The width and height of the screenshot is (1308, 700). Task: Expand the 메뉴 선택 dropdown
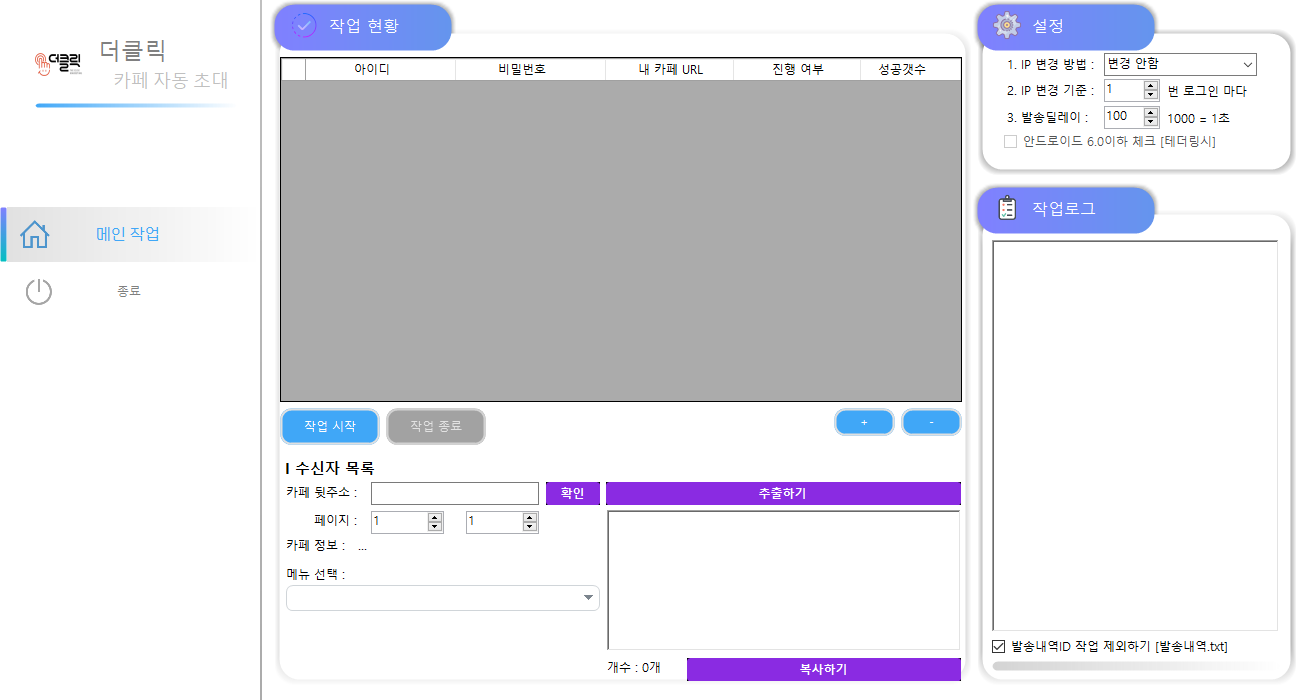[442, 598]
